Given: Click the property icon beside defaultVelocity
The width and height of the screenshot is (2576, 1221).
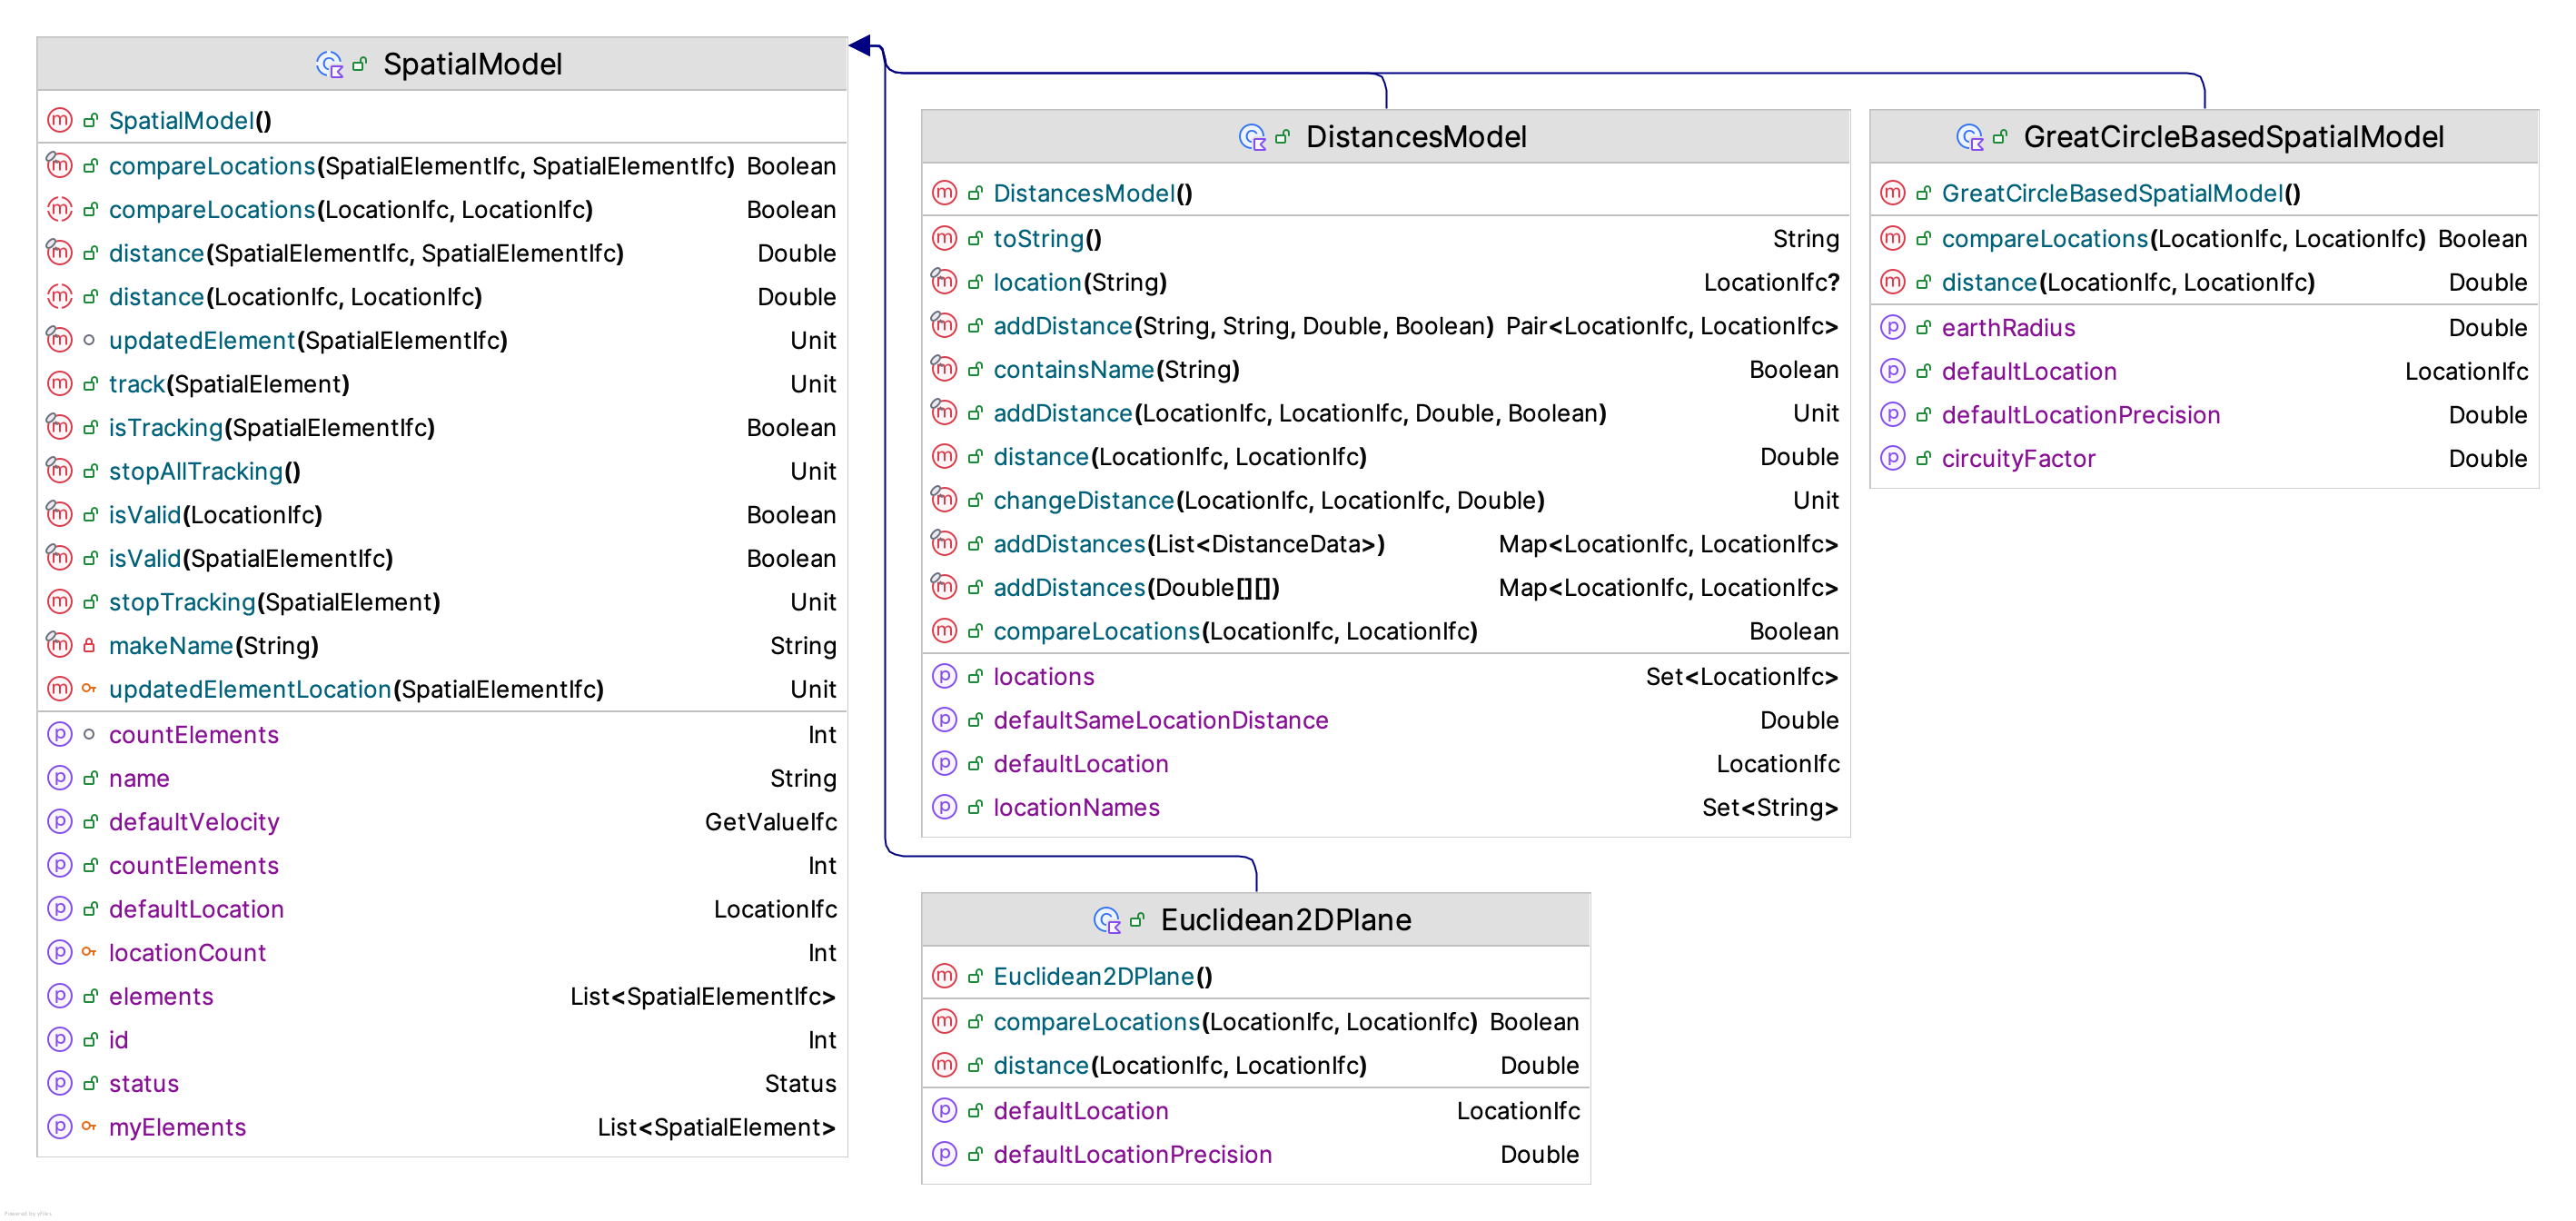Looking at the screenshot, I should [x=60, y=821].
